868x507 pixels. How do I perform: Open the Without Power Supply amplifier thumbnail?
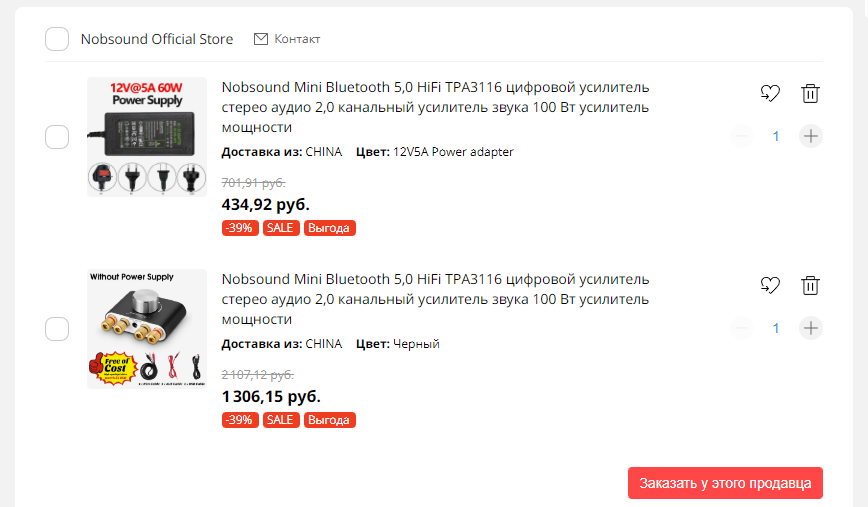tap(147, 328)
